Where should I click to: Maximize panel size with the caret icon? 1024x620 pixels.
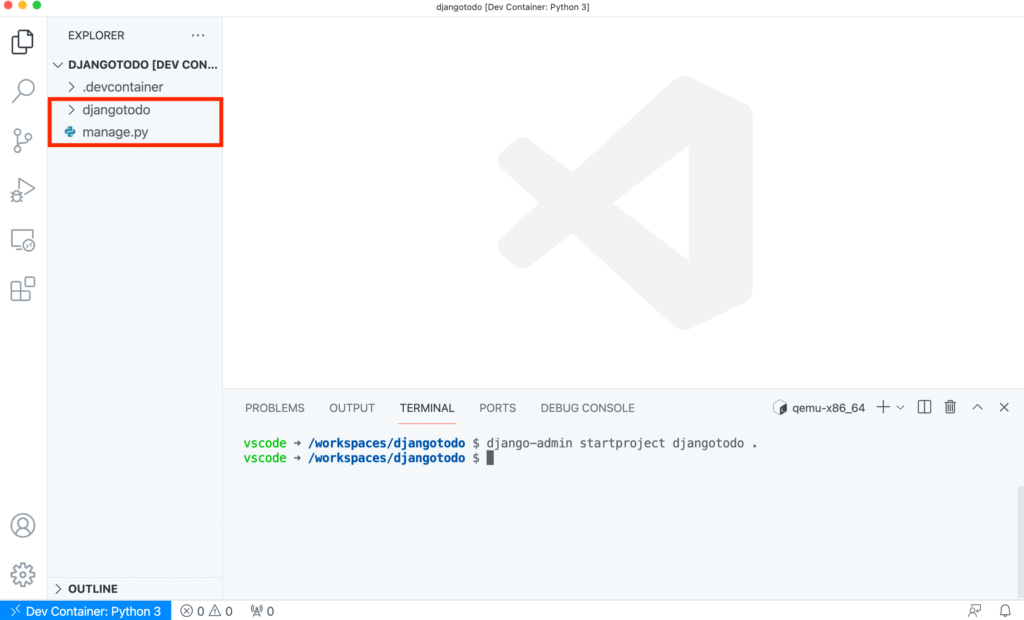pyautogui.click(x=977, y=407)
